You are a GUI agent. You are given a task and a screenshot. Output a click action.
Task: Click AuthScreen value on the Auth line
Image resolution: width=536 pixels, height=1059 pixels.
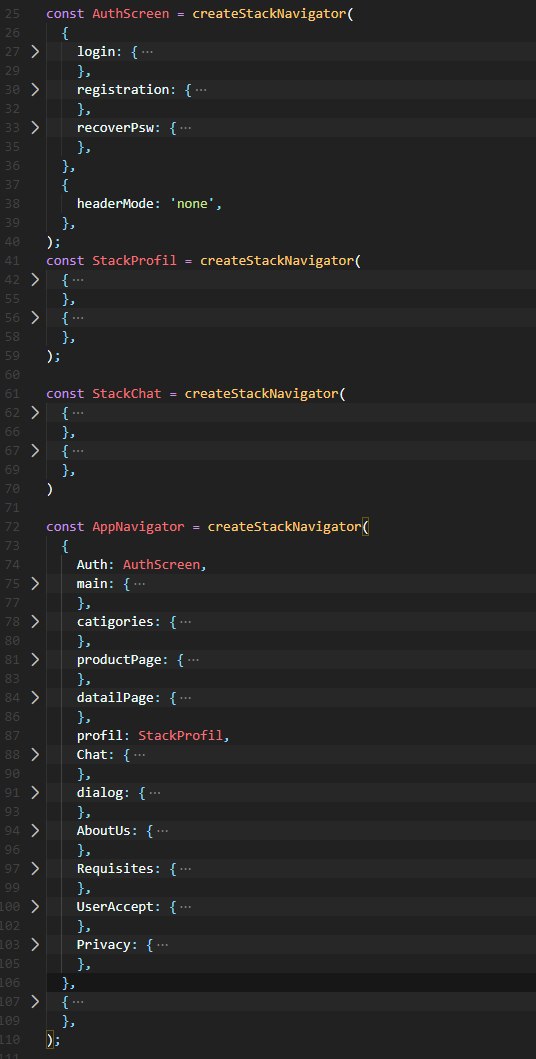point(161,564)
